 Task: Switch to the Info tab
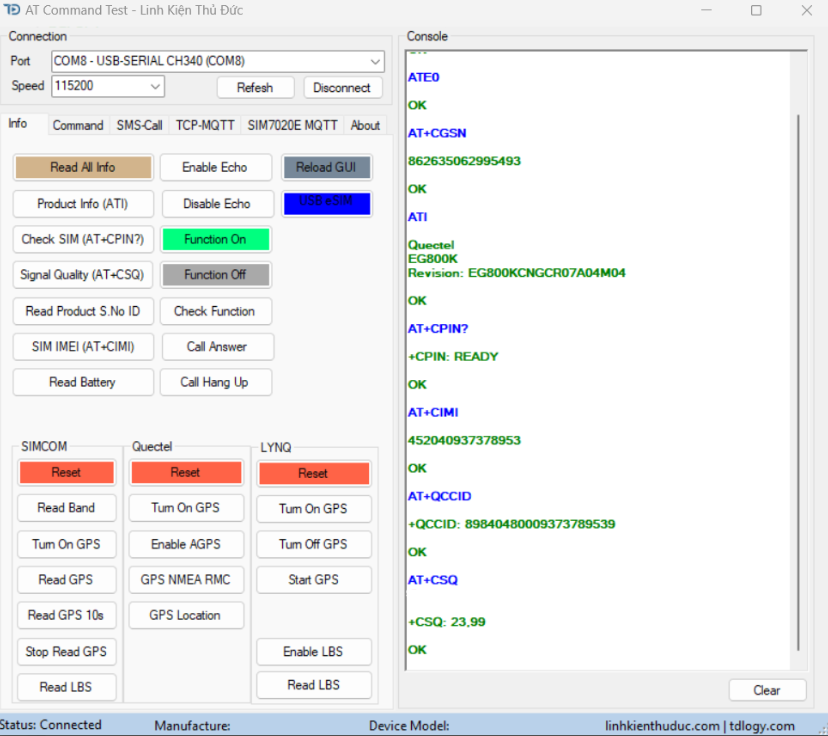[18, 124]
